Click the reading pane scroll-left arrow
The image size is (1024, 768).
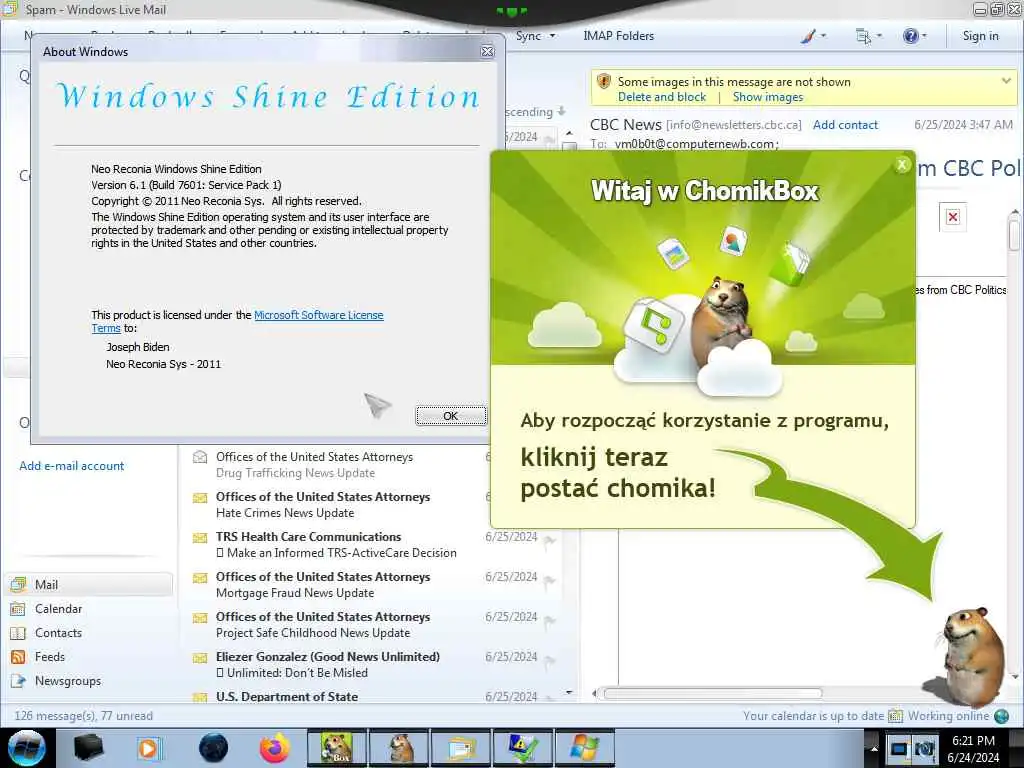(x=594, y=694)
